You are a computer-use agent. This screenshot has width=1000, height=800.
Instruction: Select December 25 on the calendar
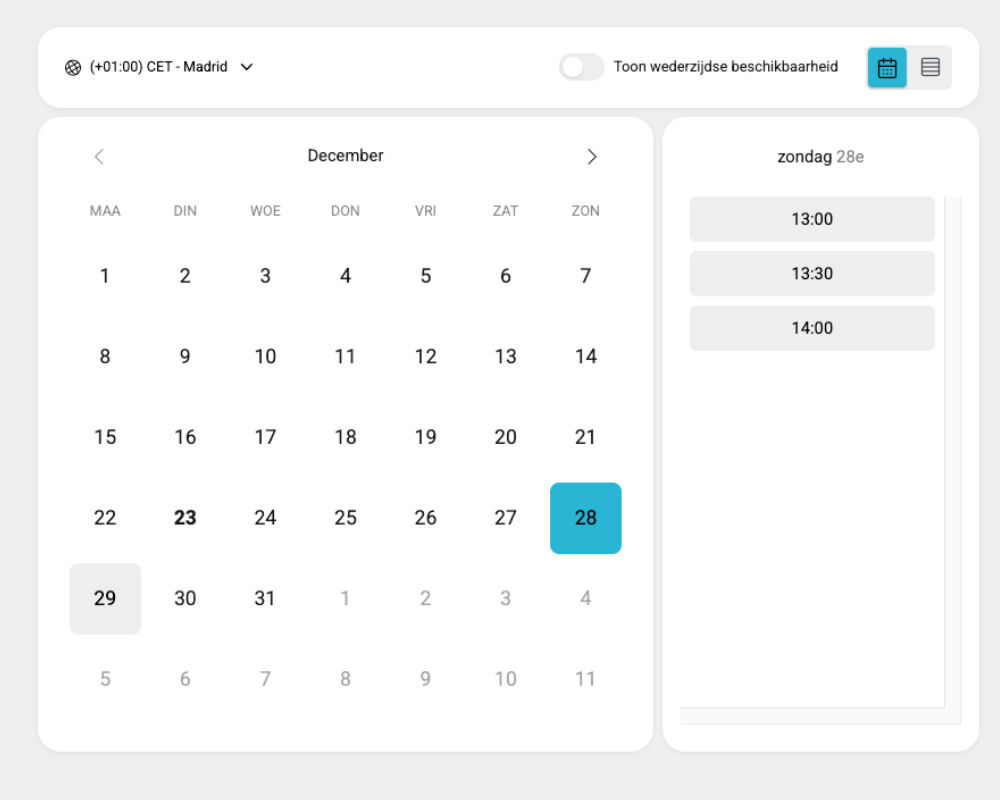point(345,518)
